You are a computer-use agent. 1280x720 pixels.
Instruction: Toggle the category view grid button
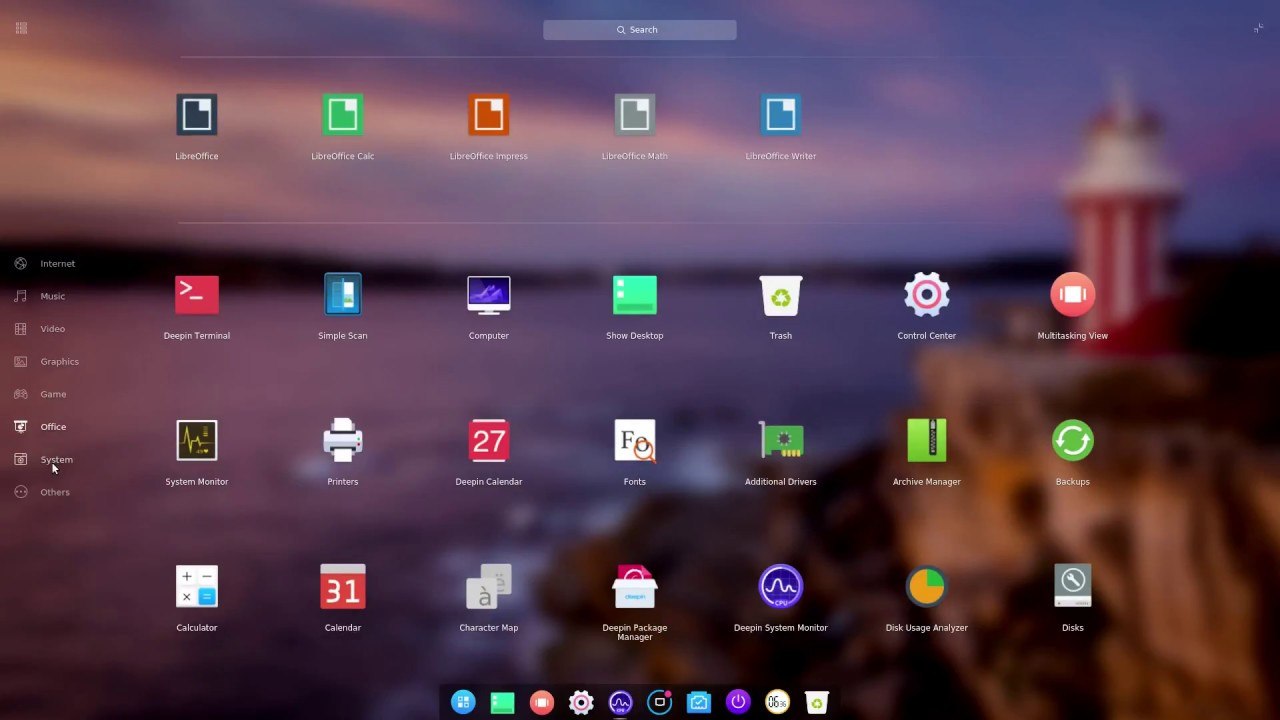click(21, 28)
